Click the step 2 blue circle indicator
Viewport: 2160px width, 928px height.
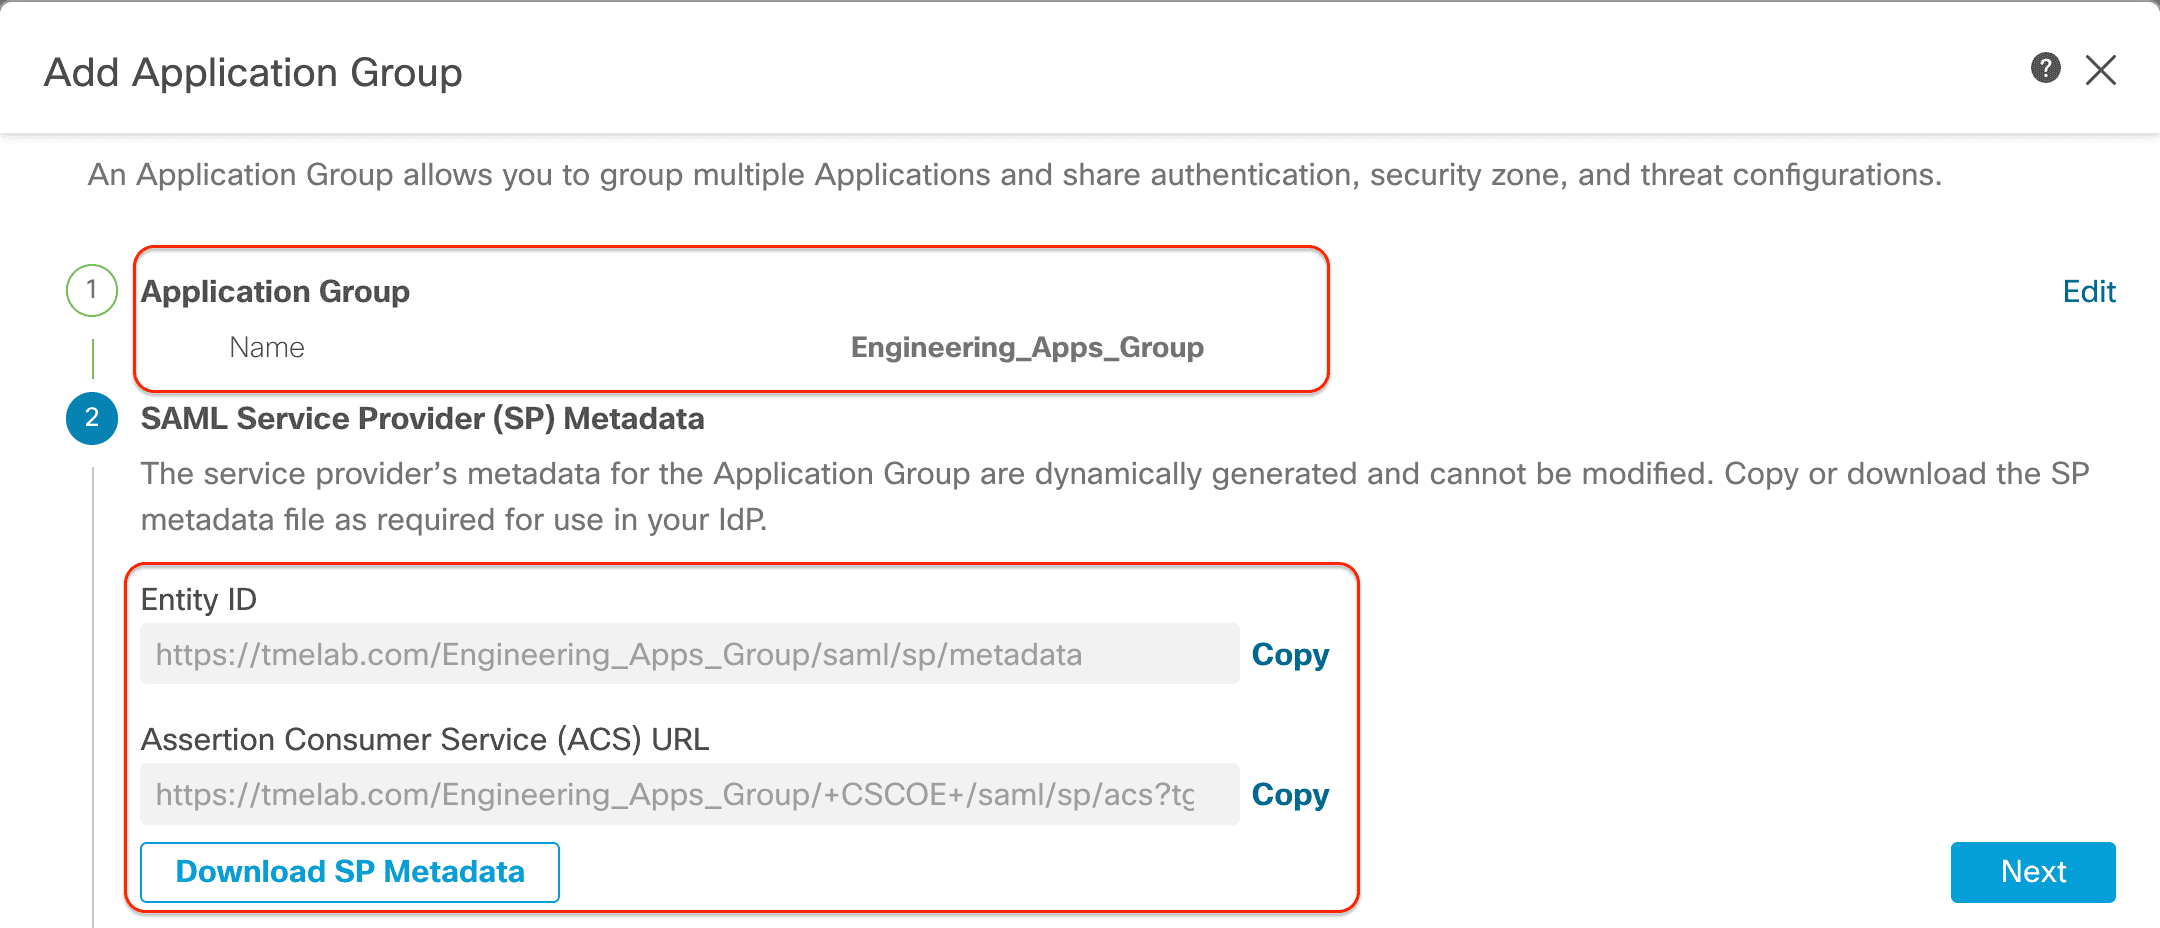click(92, 418)
